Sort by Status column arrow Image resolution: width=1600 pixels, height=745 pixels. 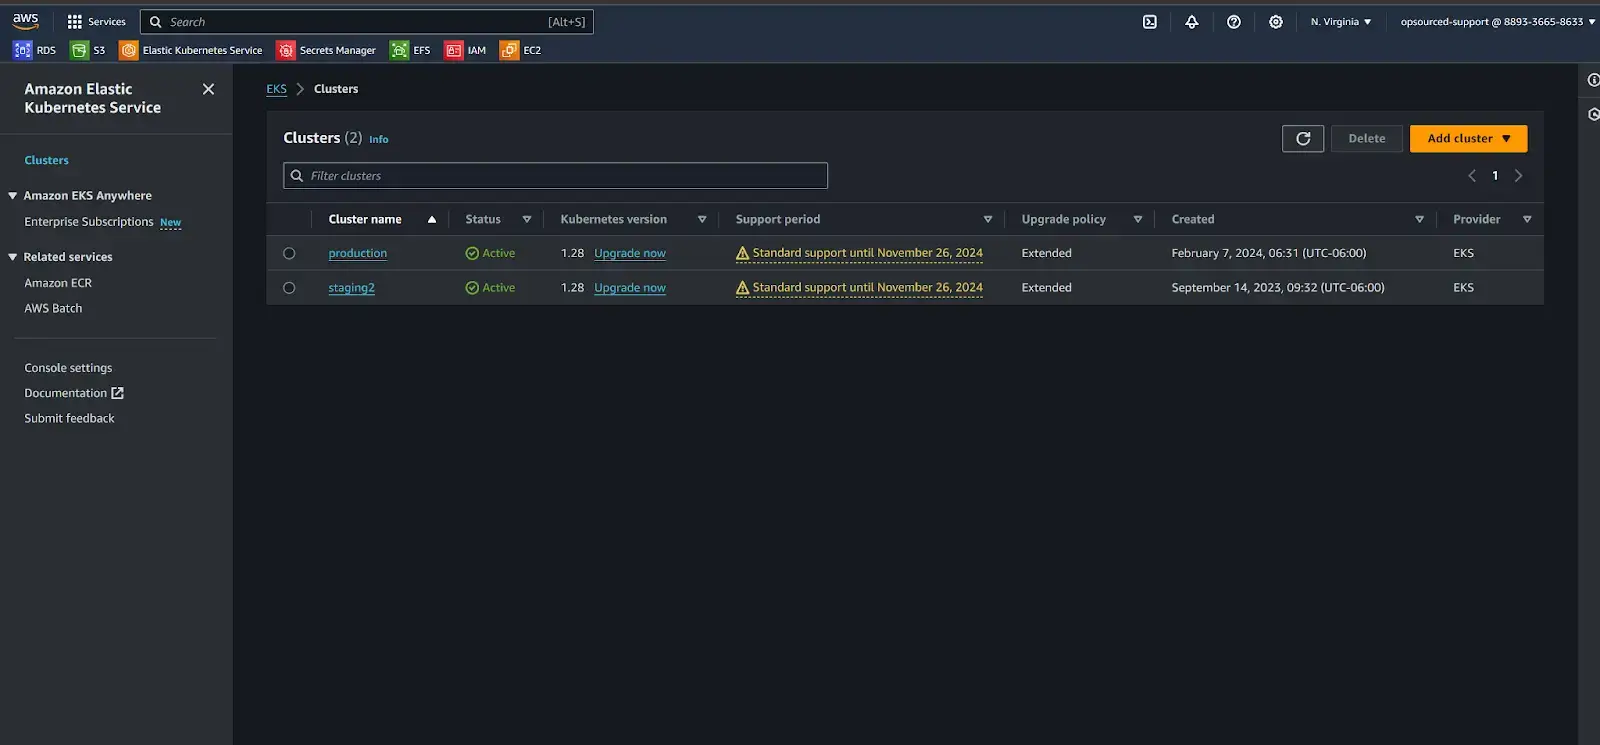[x=527, y=220]
